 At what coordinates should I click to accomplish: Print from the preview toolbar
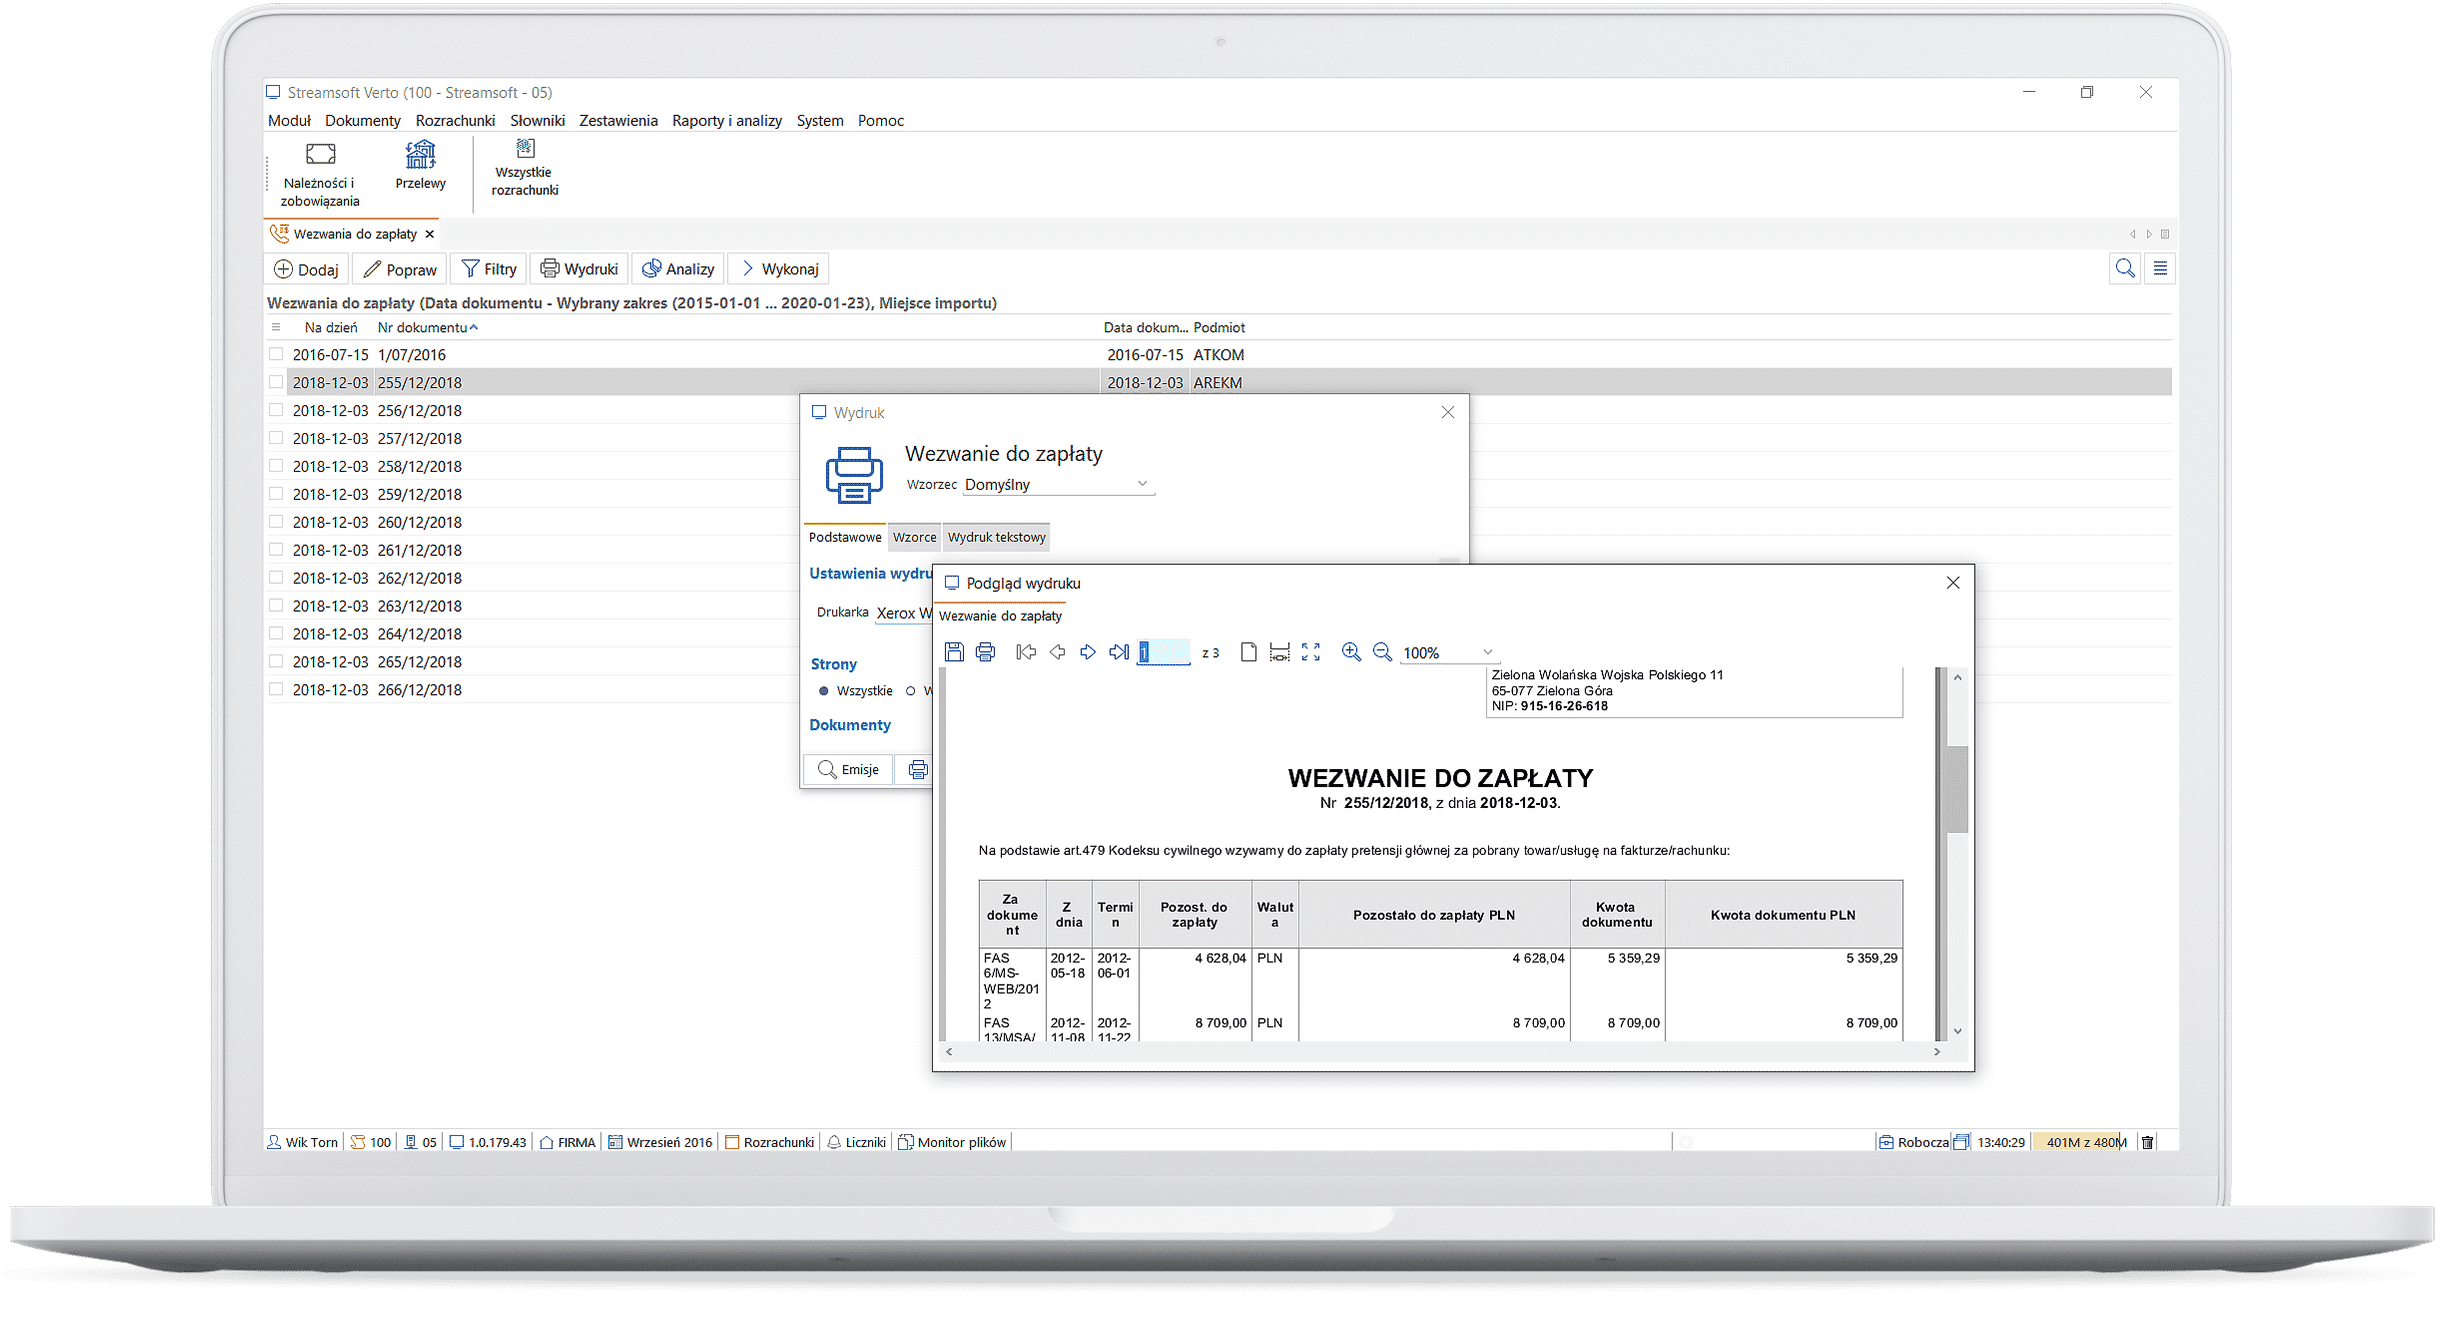tap(985, 652)
